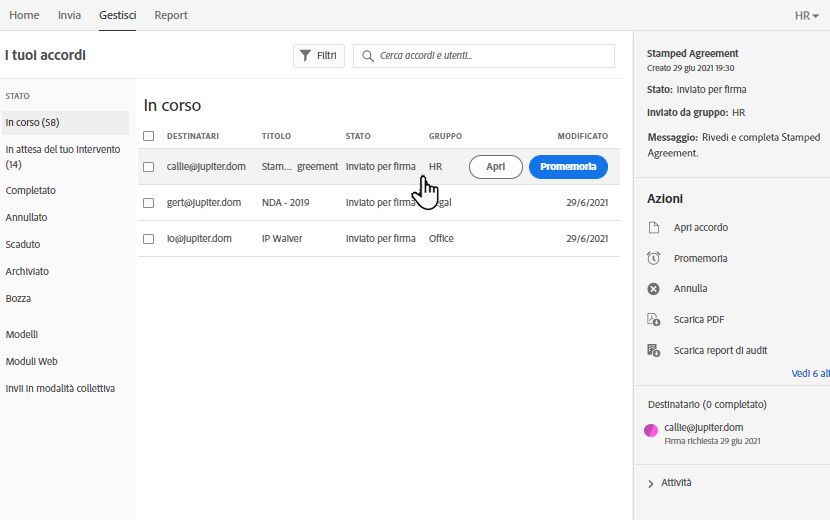830x520 pixels.
Task: Click the Scarica report di audit icon
Action: pos(654,350)
